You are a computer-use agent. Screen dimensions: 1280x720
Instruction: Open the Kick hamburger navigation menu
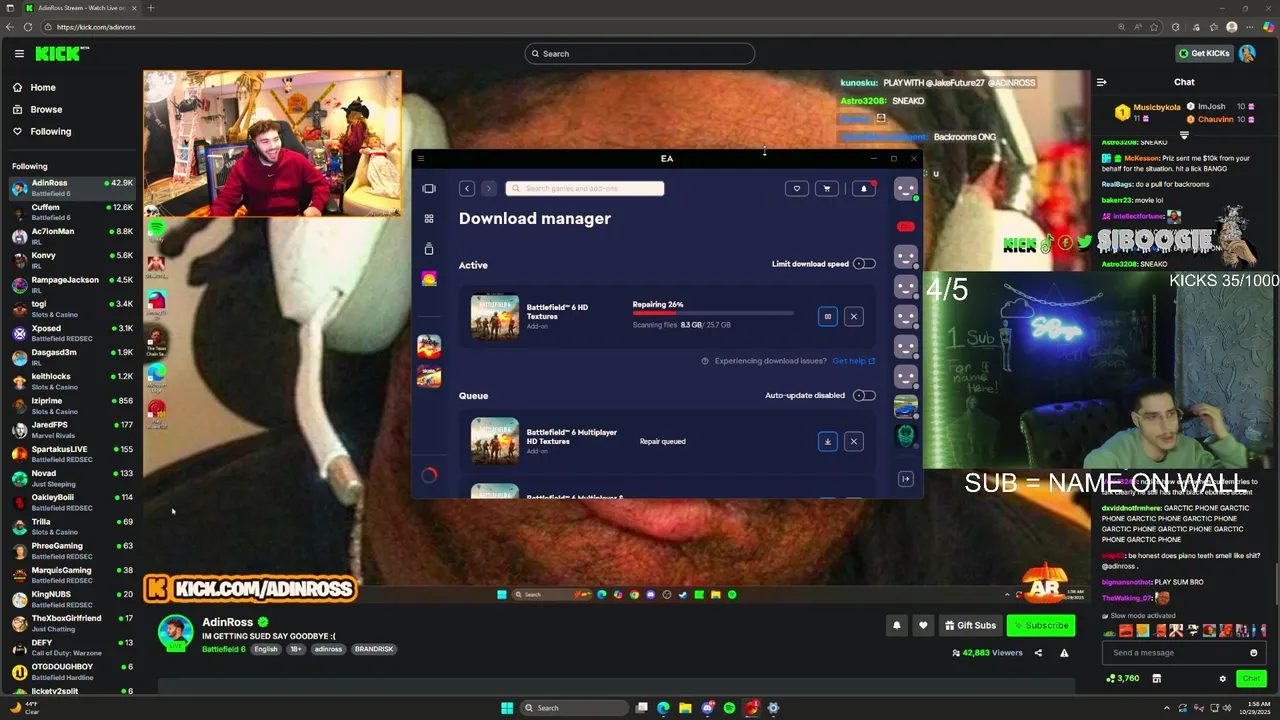pos(19,54)
